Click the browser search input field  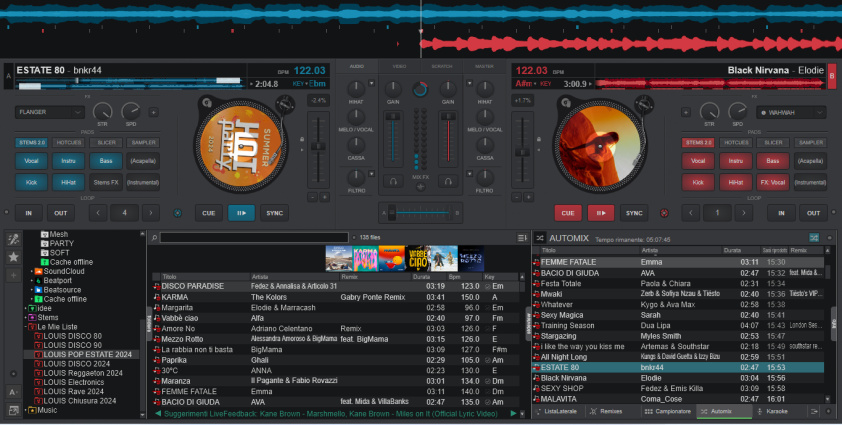pos(254,237)
